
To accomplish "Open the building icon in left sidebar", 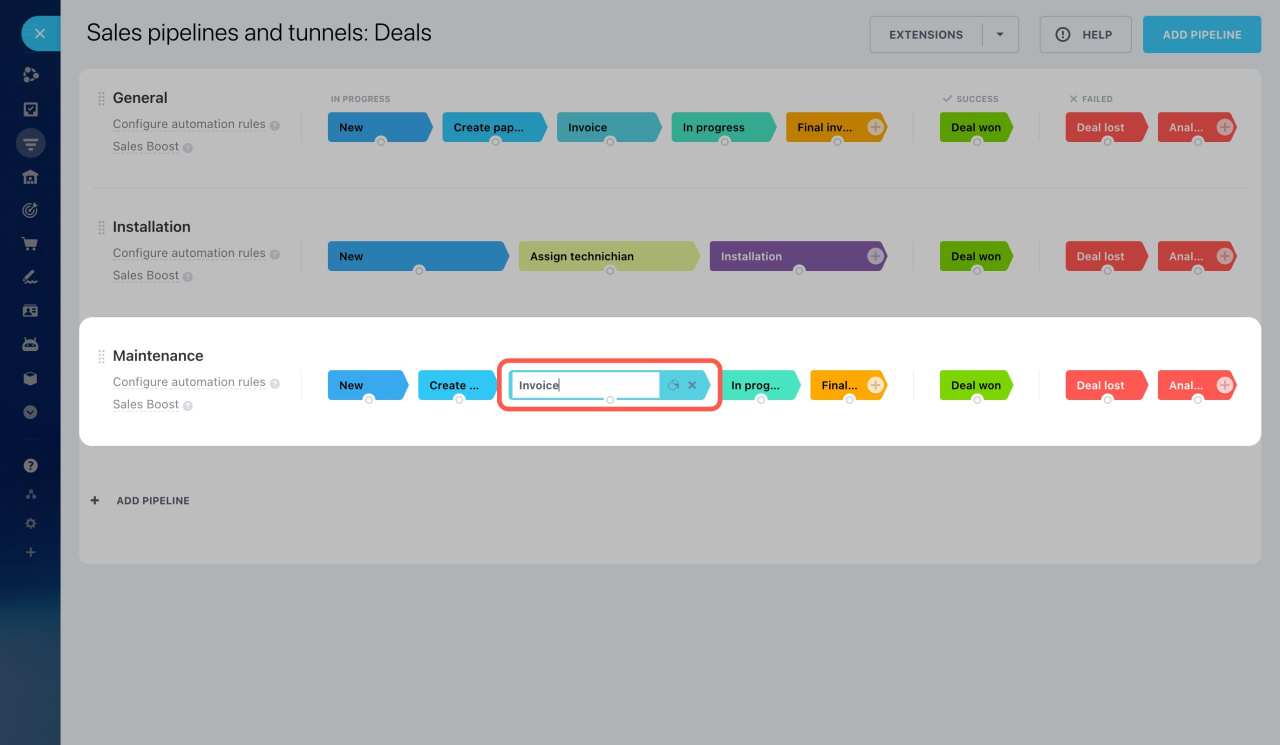I will 30,177.
